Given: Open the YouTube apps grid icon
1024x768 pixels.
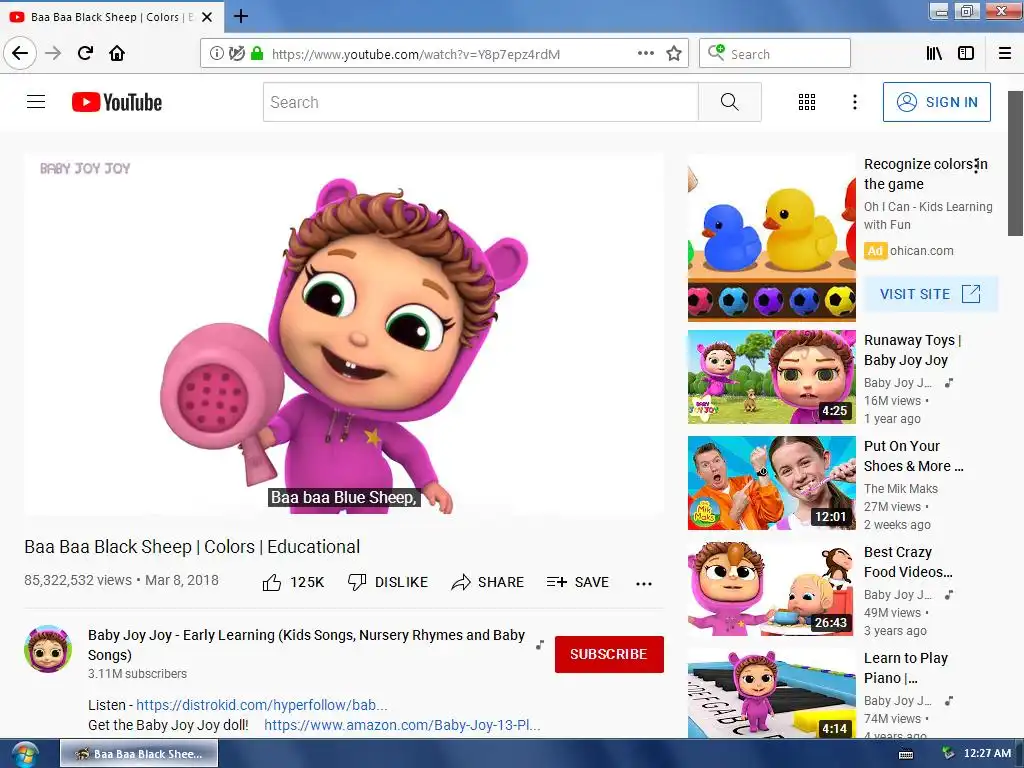Looking at the screenshot, I should [x=807, y=102].
